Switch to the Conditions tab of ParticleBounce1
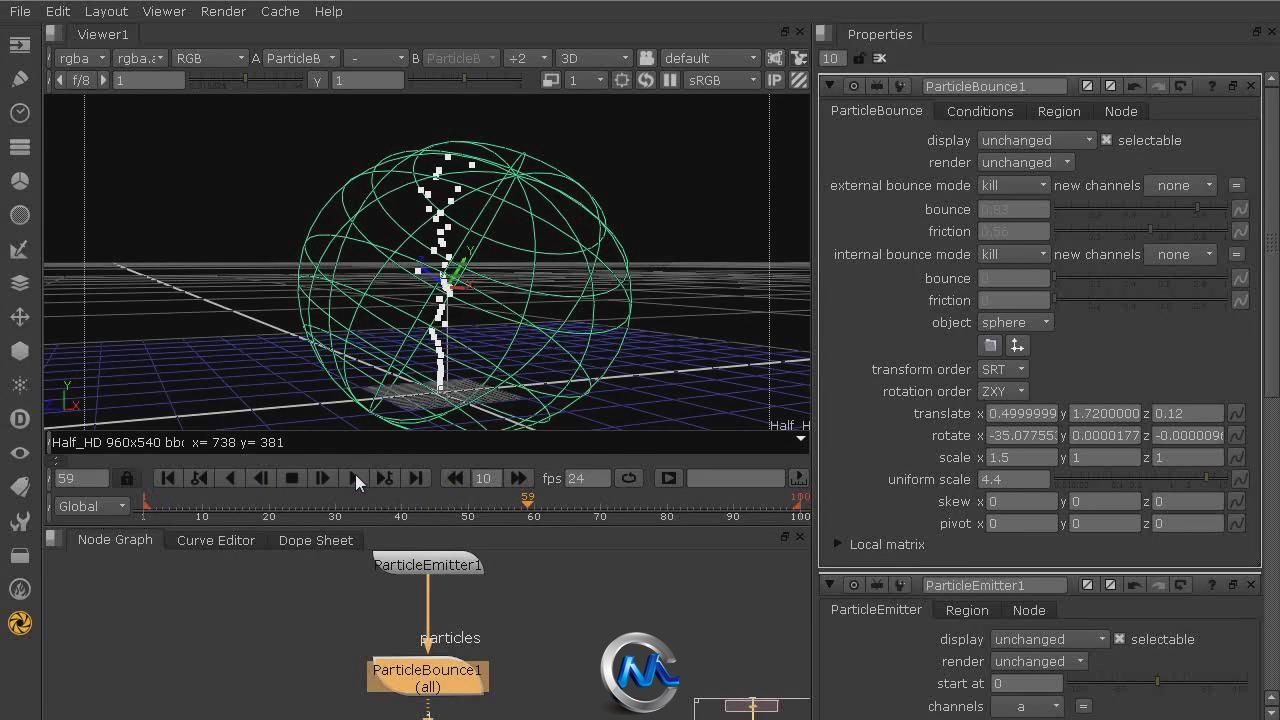This screenshot has height=720, width=1280. (x=980, y=111)
